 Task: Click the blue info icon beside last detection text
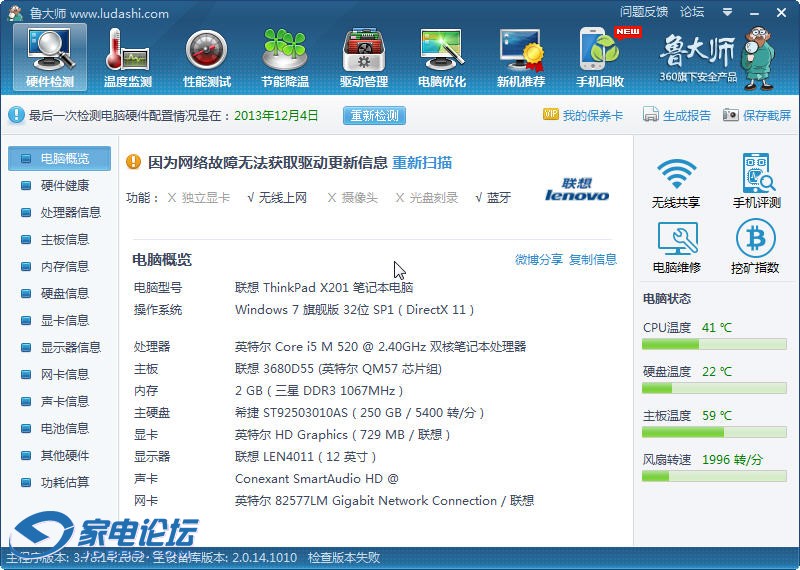(16, 115)
